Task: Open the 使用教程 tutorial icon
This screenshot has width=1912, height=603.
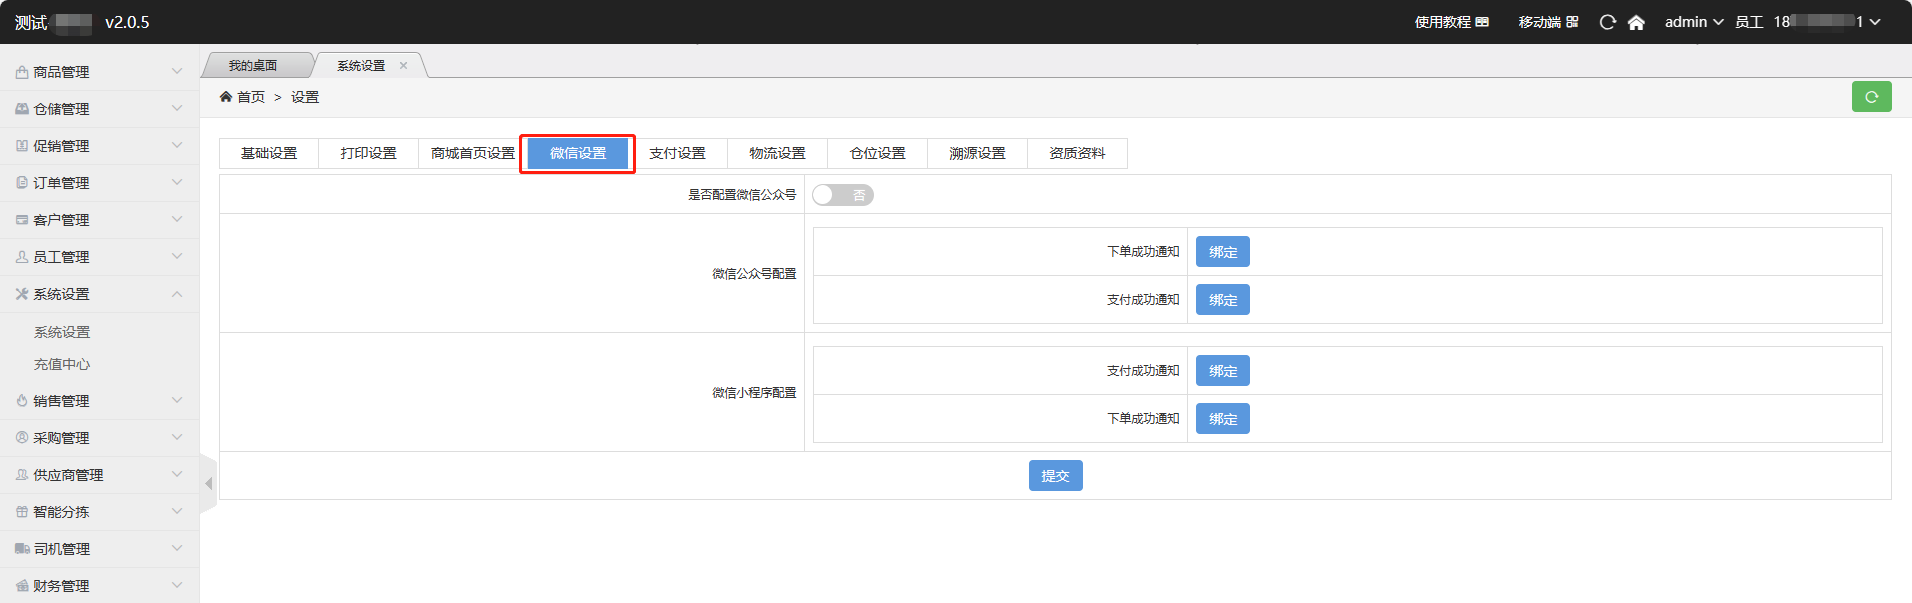Action: point(1482,22)
